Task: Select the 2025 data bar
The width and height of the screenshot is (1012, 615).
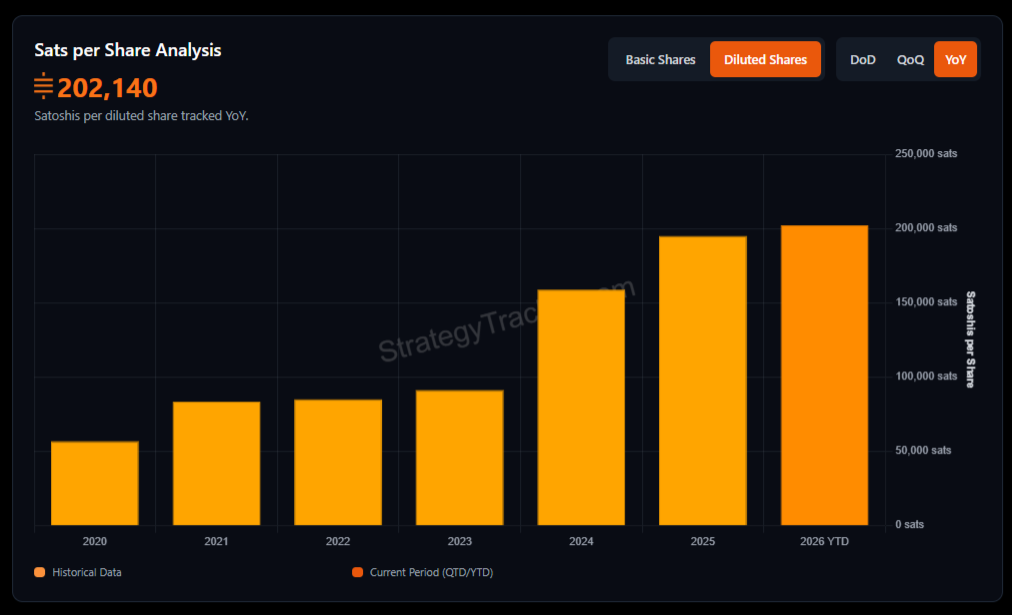Action: pyautogui.click(x=702, y=380)
